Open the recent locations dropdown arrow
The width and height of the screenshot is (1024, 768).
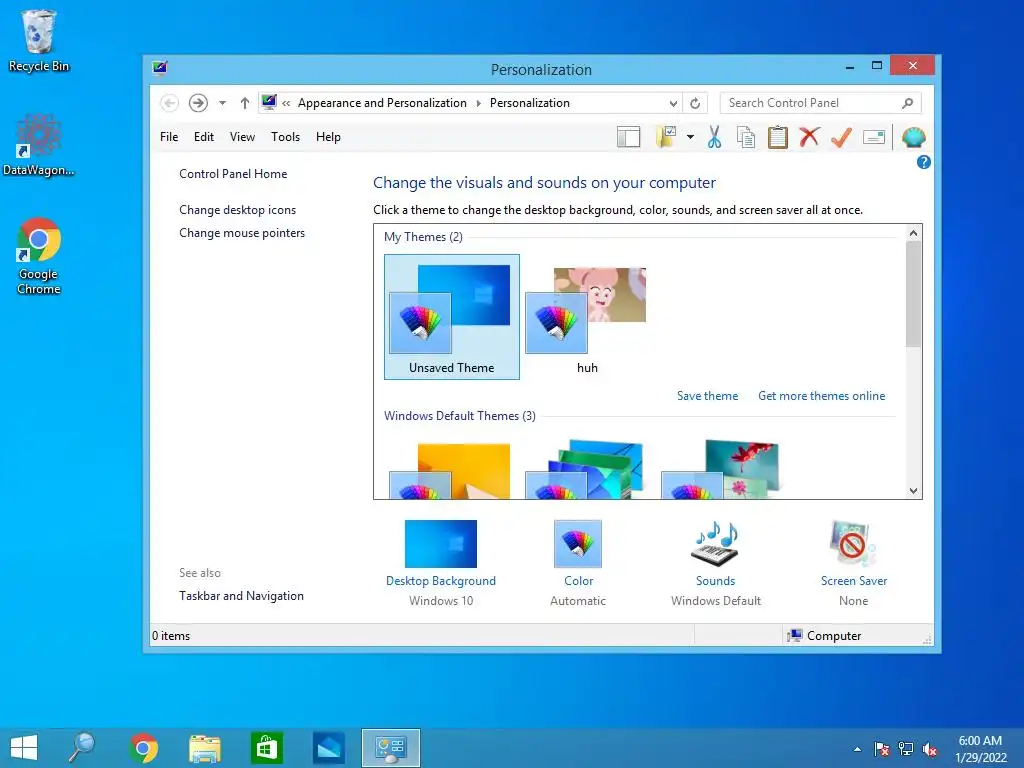222,103
